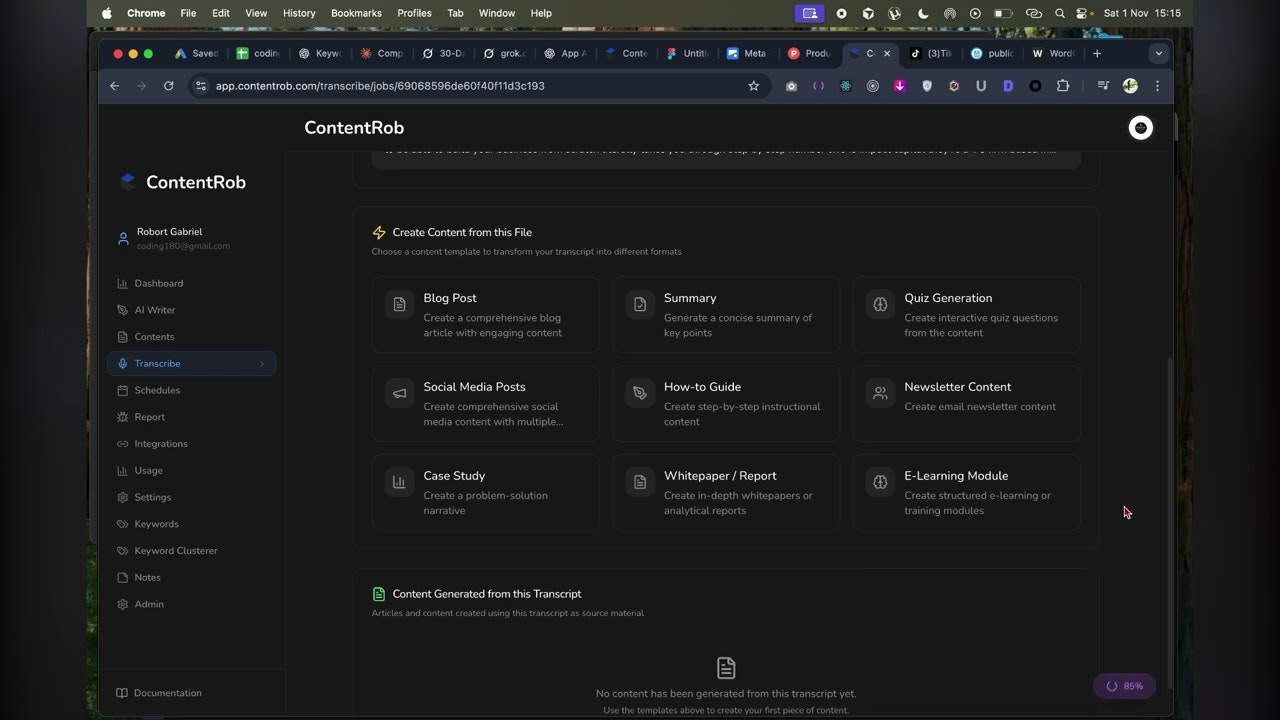Open the Profiles menu in menu bar

point(414,13)
